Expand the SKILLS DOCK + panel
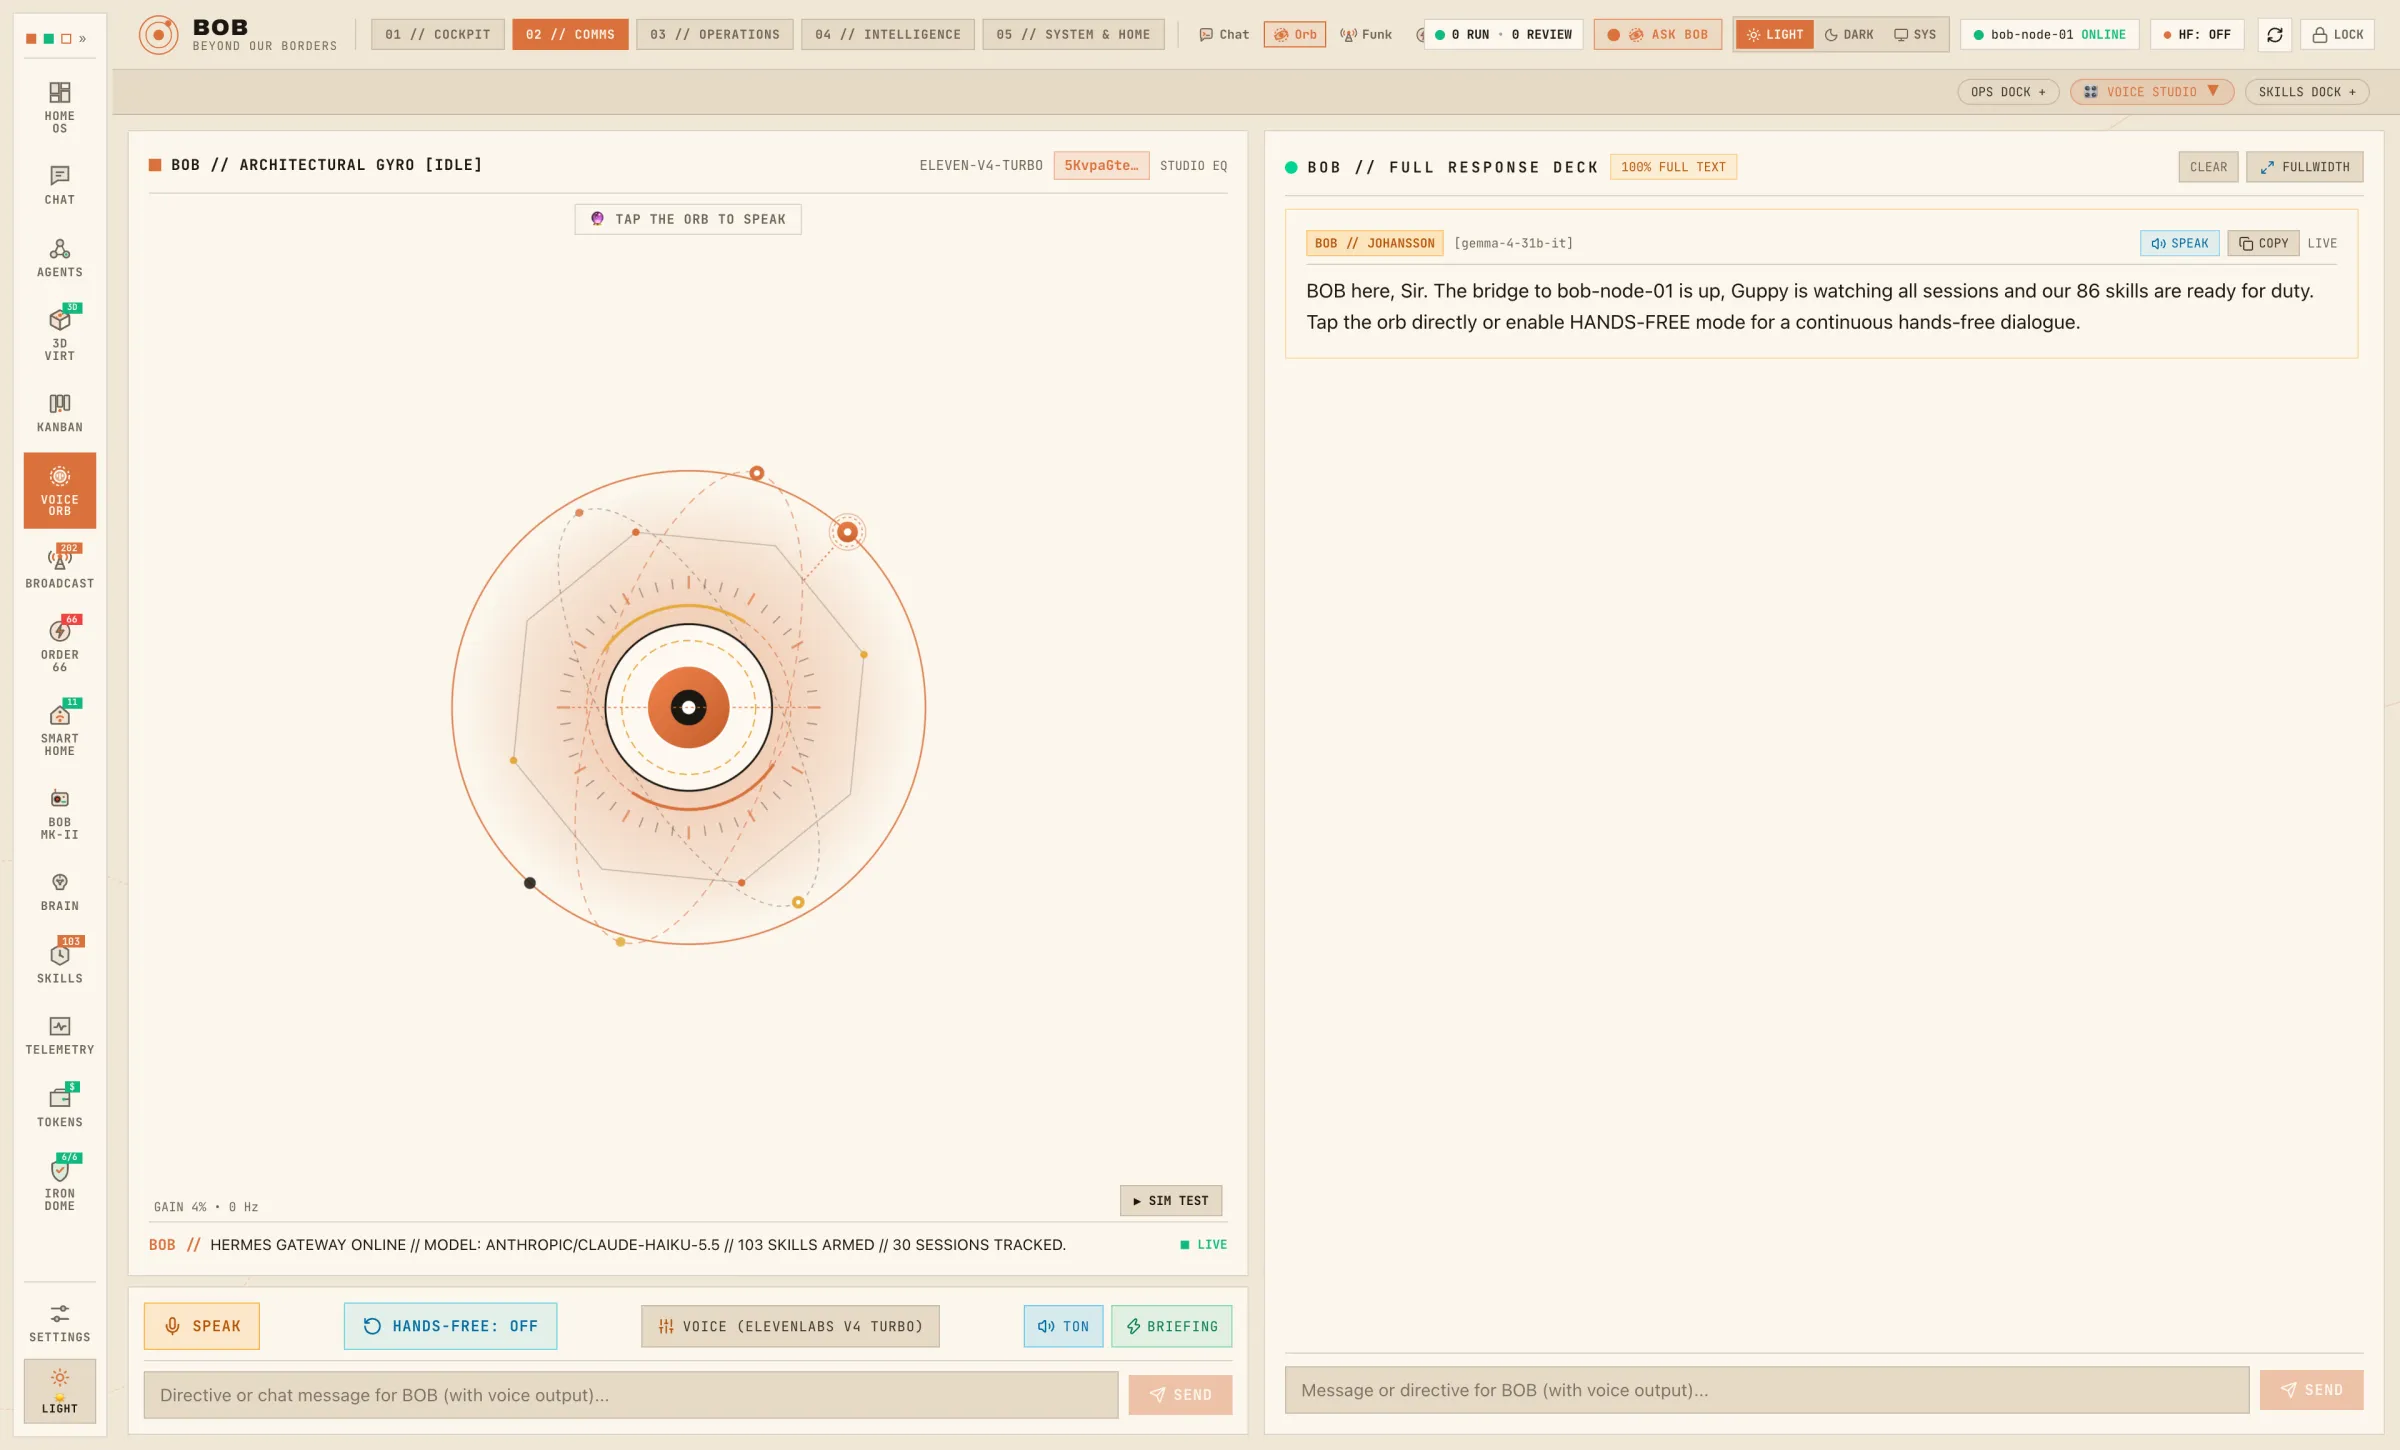Screen dimensions: 2400x1450 pyautogui.click(x=2307, y=92)
